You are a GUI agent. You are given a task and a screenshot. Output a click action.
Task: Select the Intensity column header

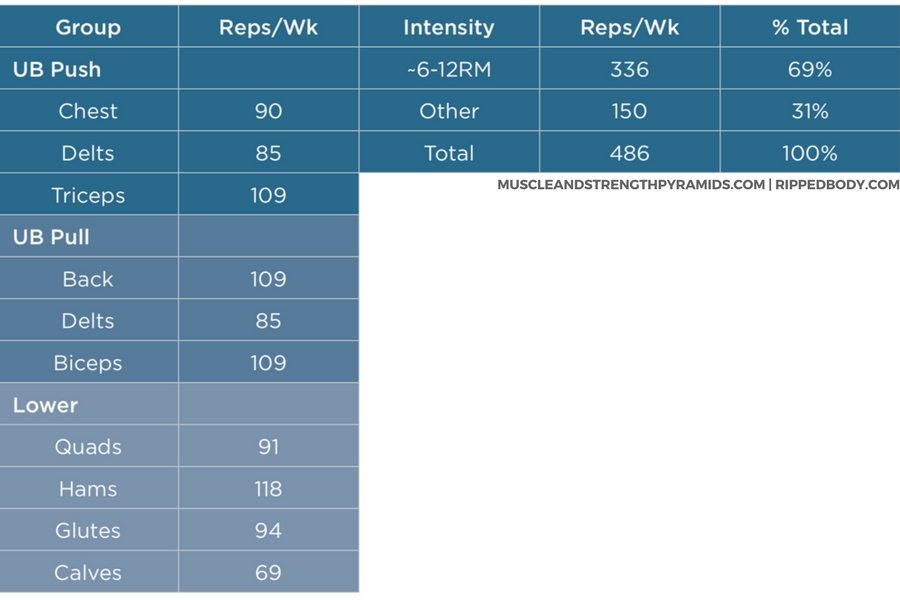448,27
